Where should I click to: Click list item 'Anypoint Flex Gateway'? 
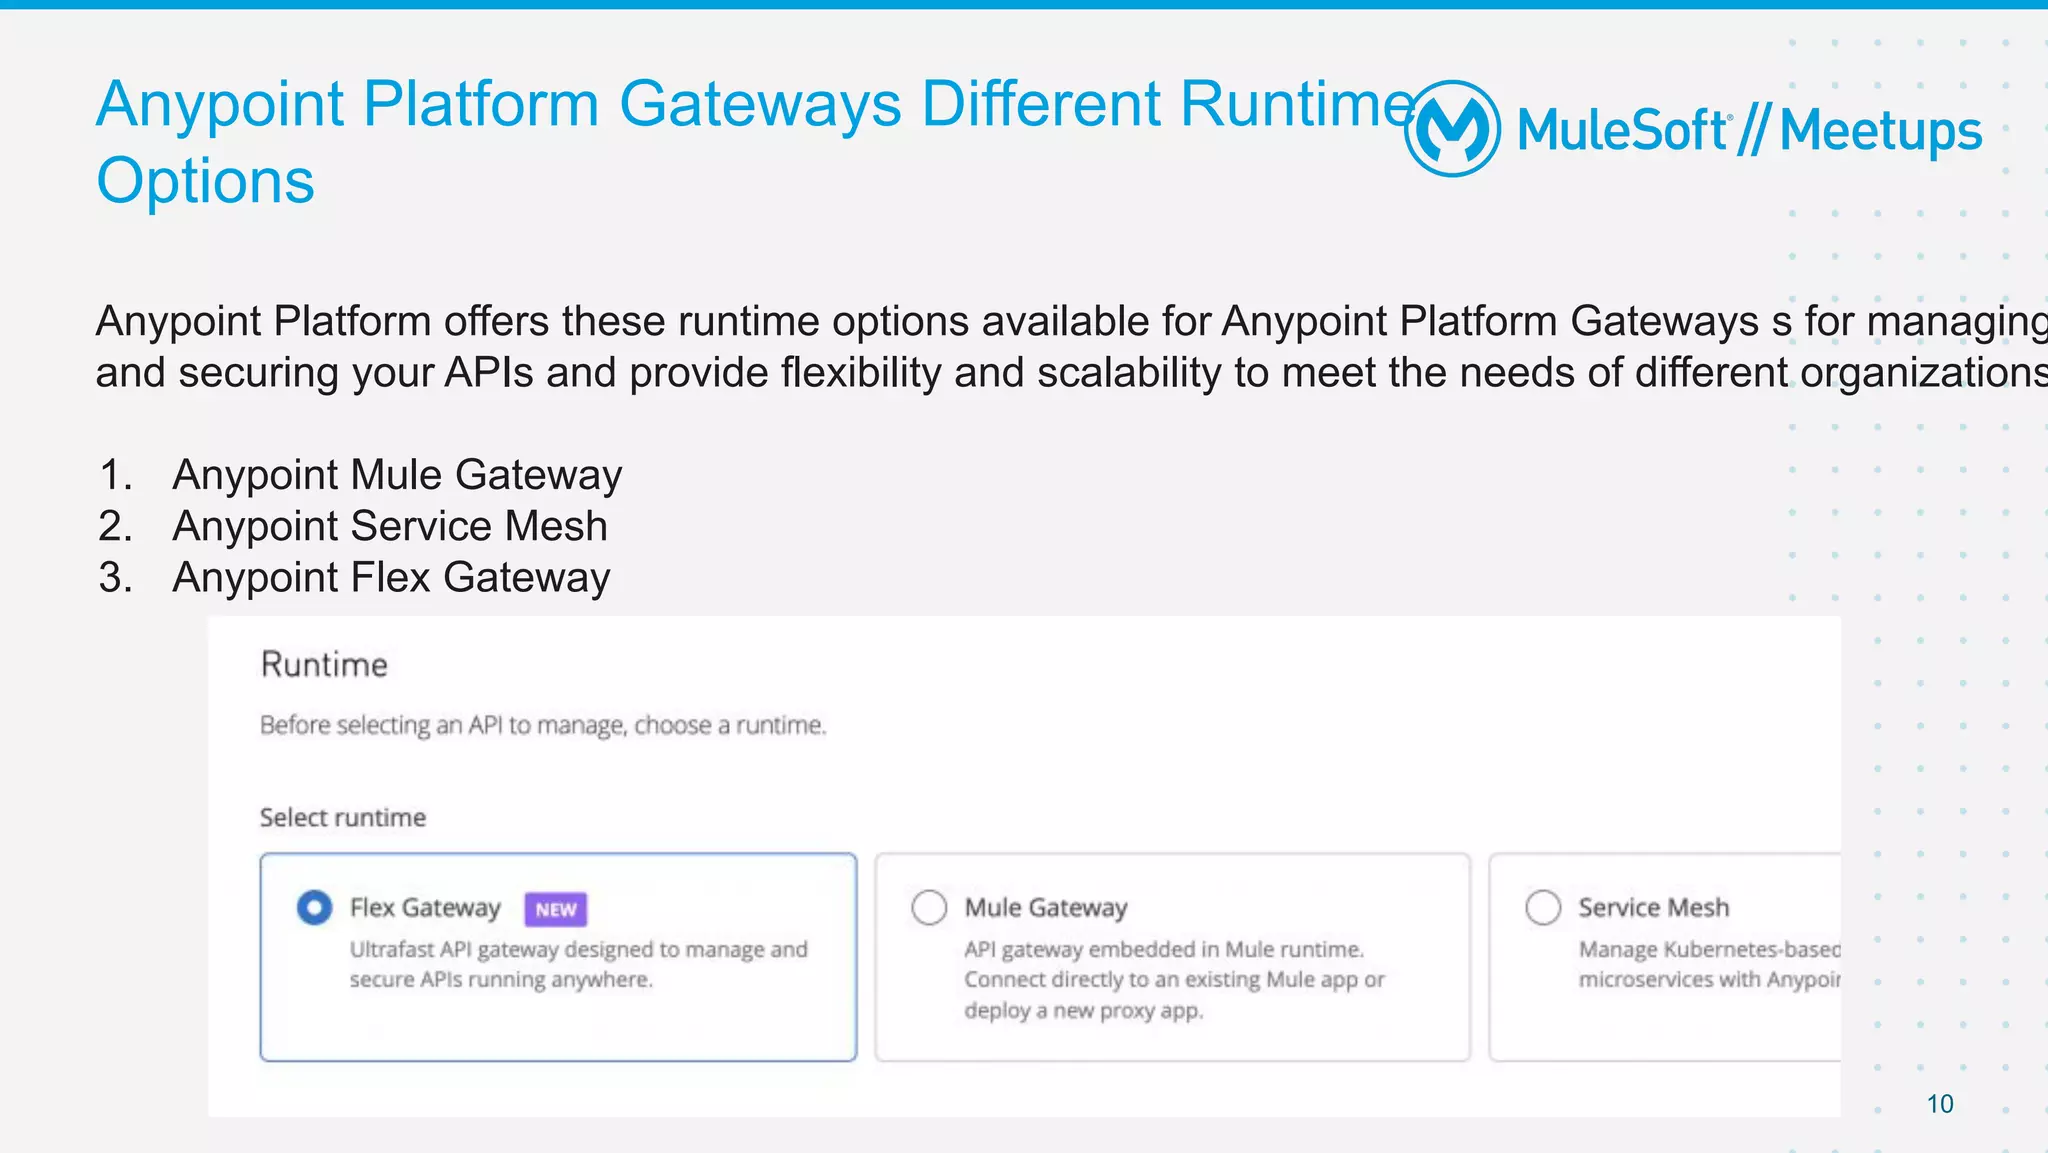[x=391, y=578]
